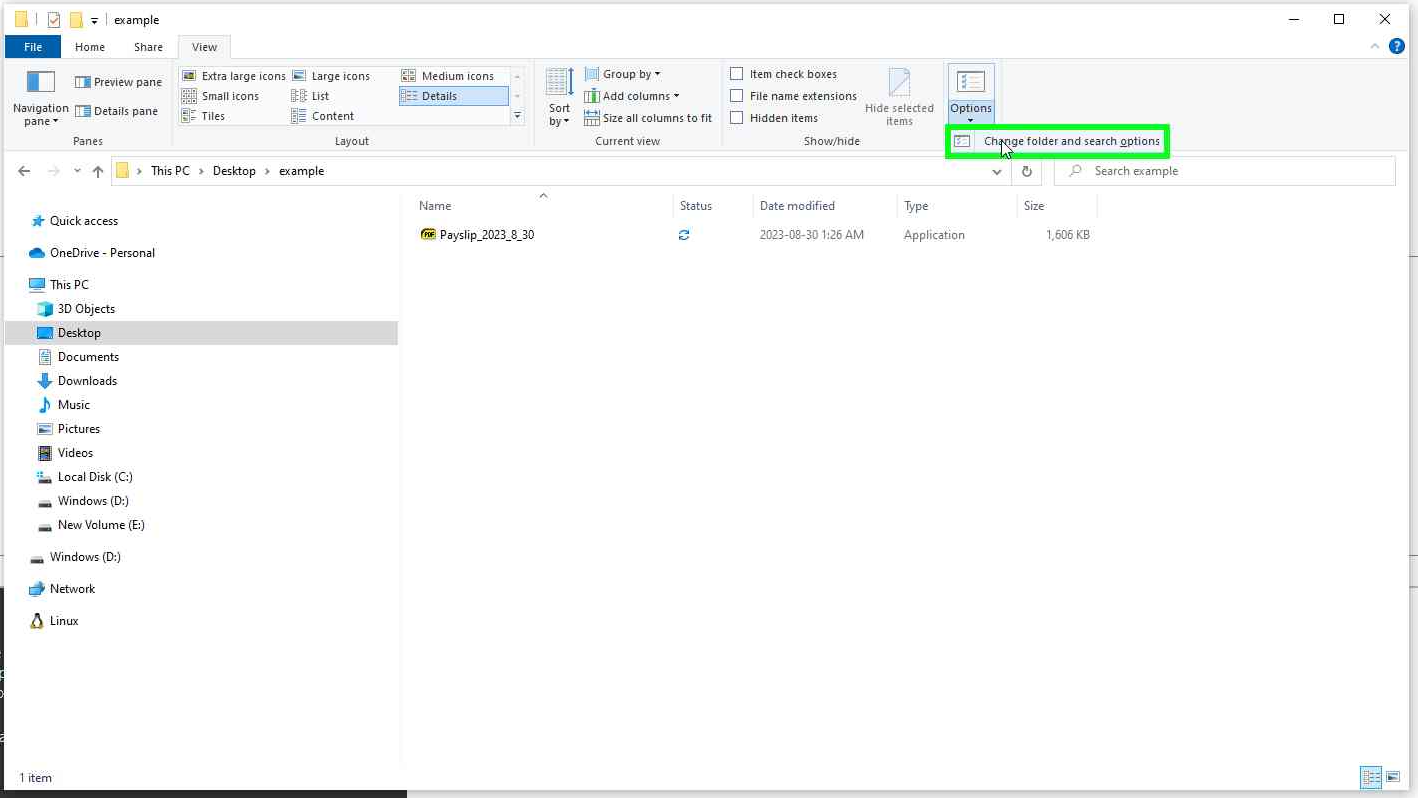This screenshot has width=1418, height=798.
Task: Select Medium icons layout
Action: (x=447, y=76)
